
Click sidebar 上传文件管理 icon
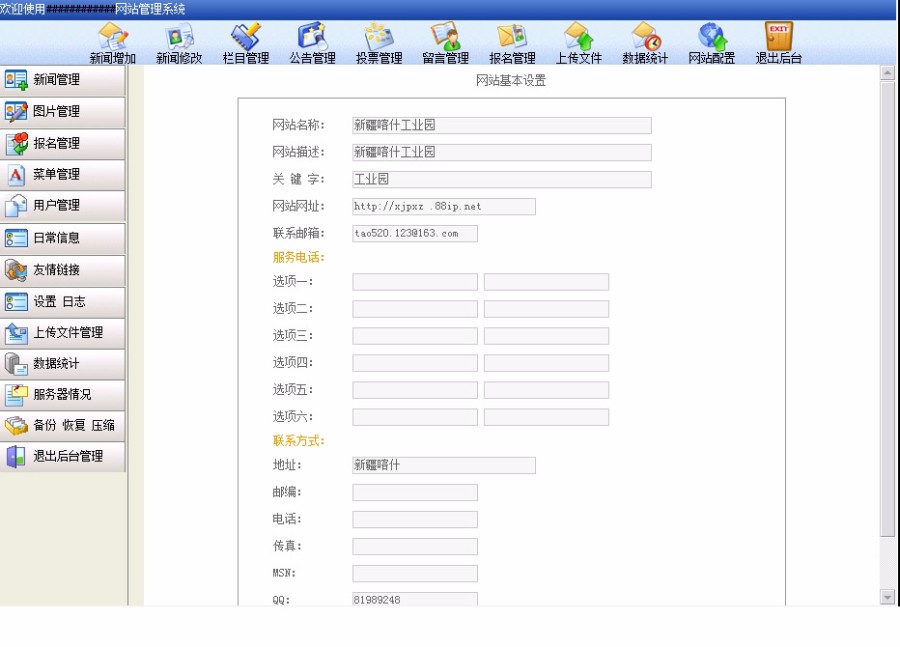[15, 333]
